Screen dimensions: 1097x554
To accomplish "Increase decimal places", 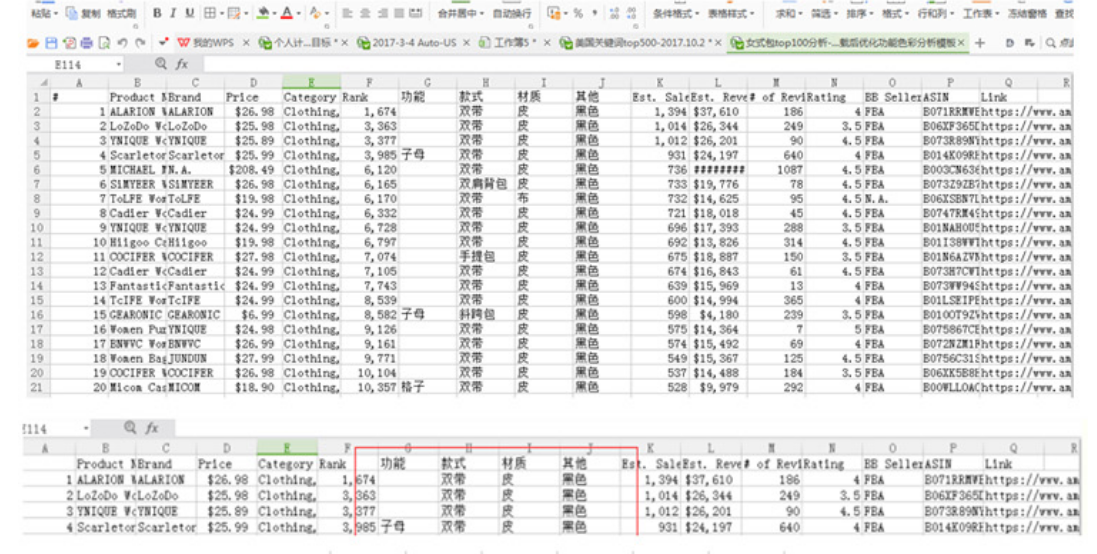I will coord(614,13).
